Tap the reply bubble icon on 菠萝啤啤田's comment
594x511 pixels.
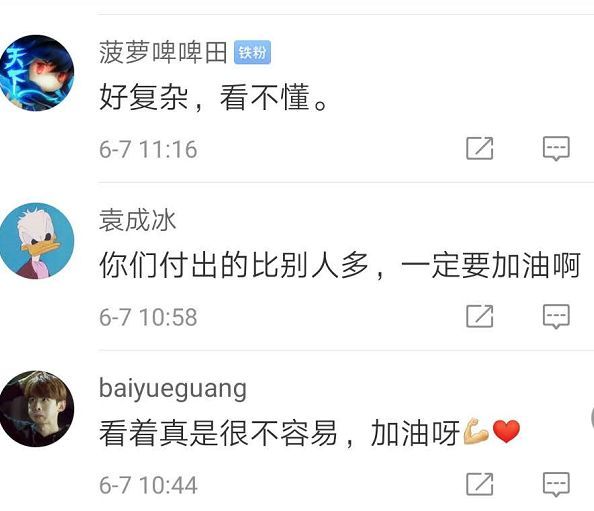pos(556,148)
